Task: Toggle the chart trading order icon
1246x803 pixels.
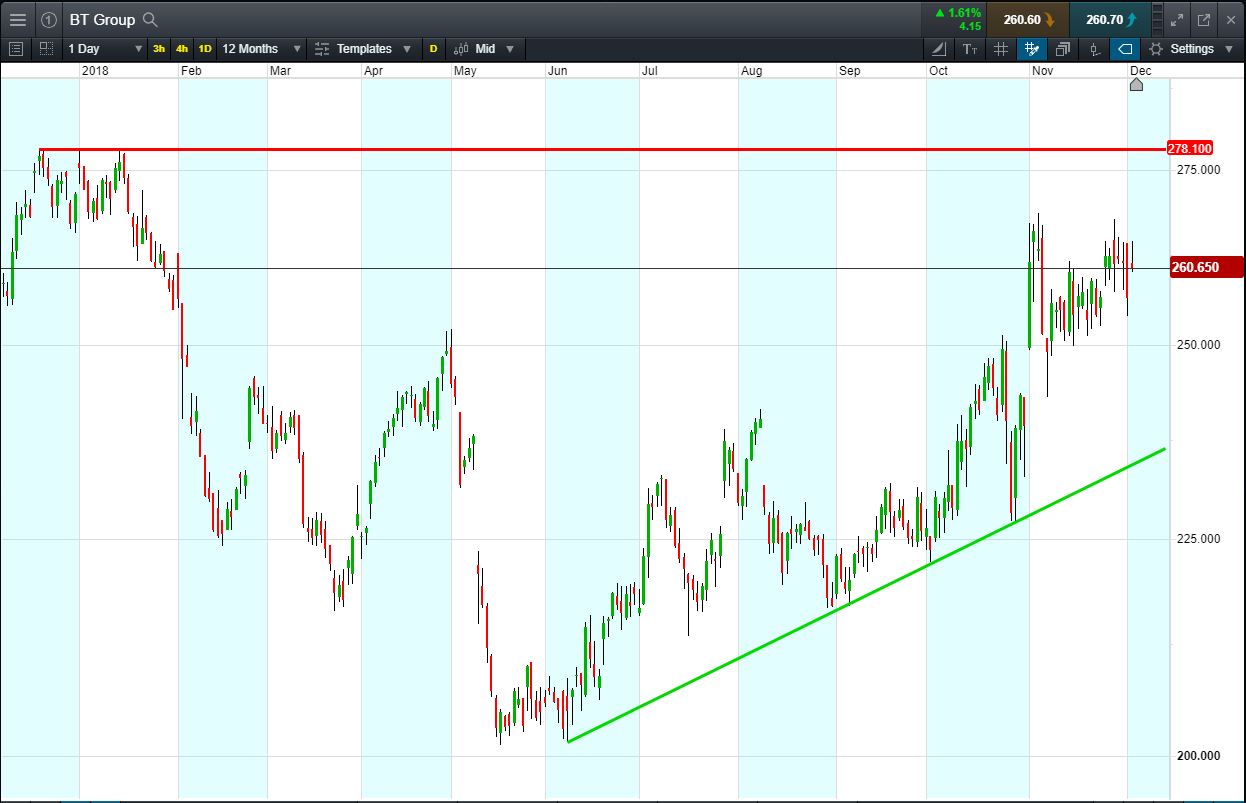Action: point(1095,48)
